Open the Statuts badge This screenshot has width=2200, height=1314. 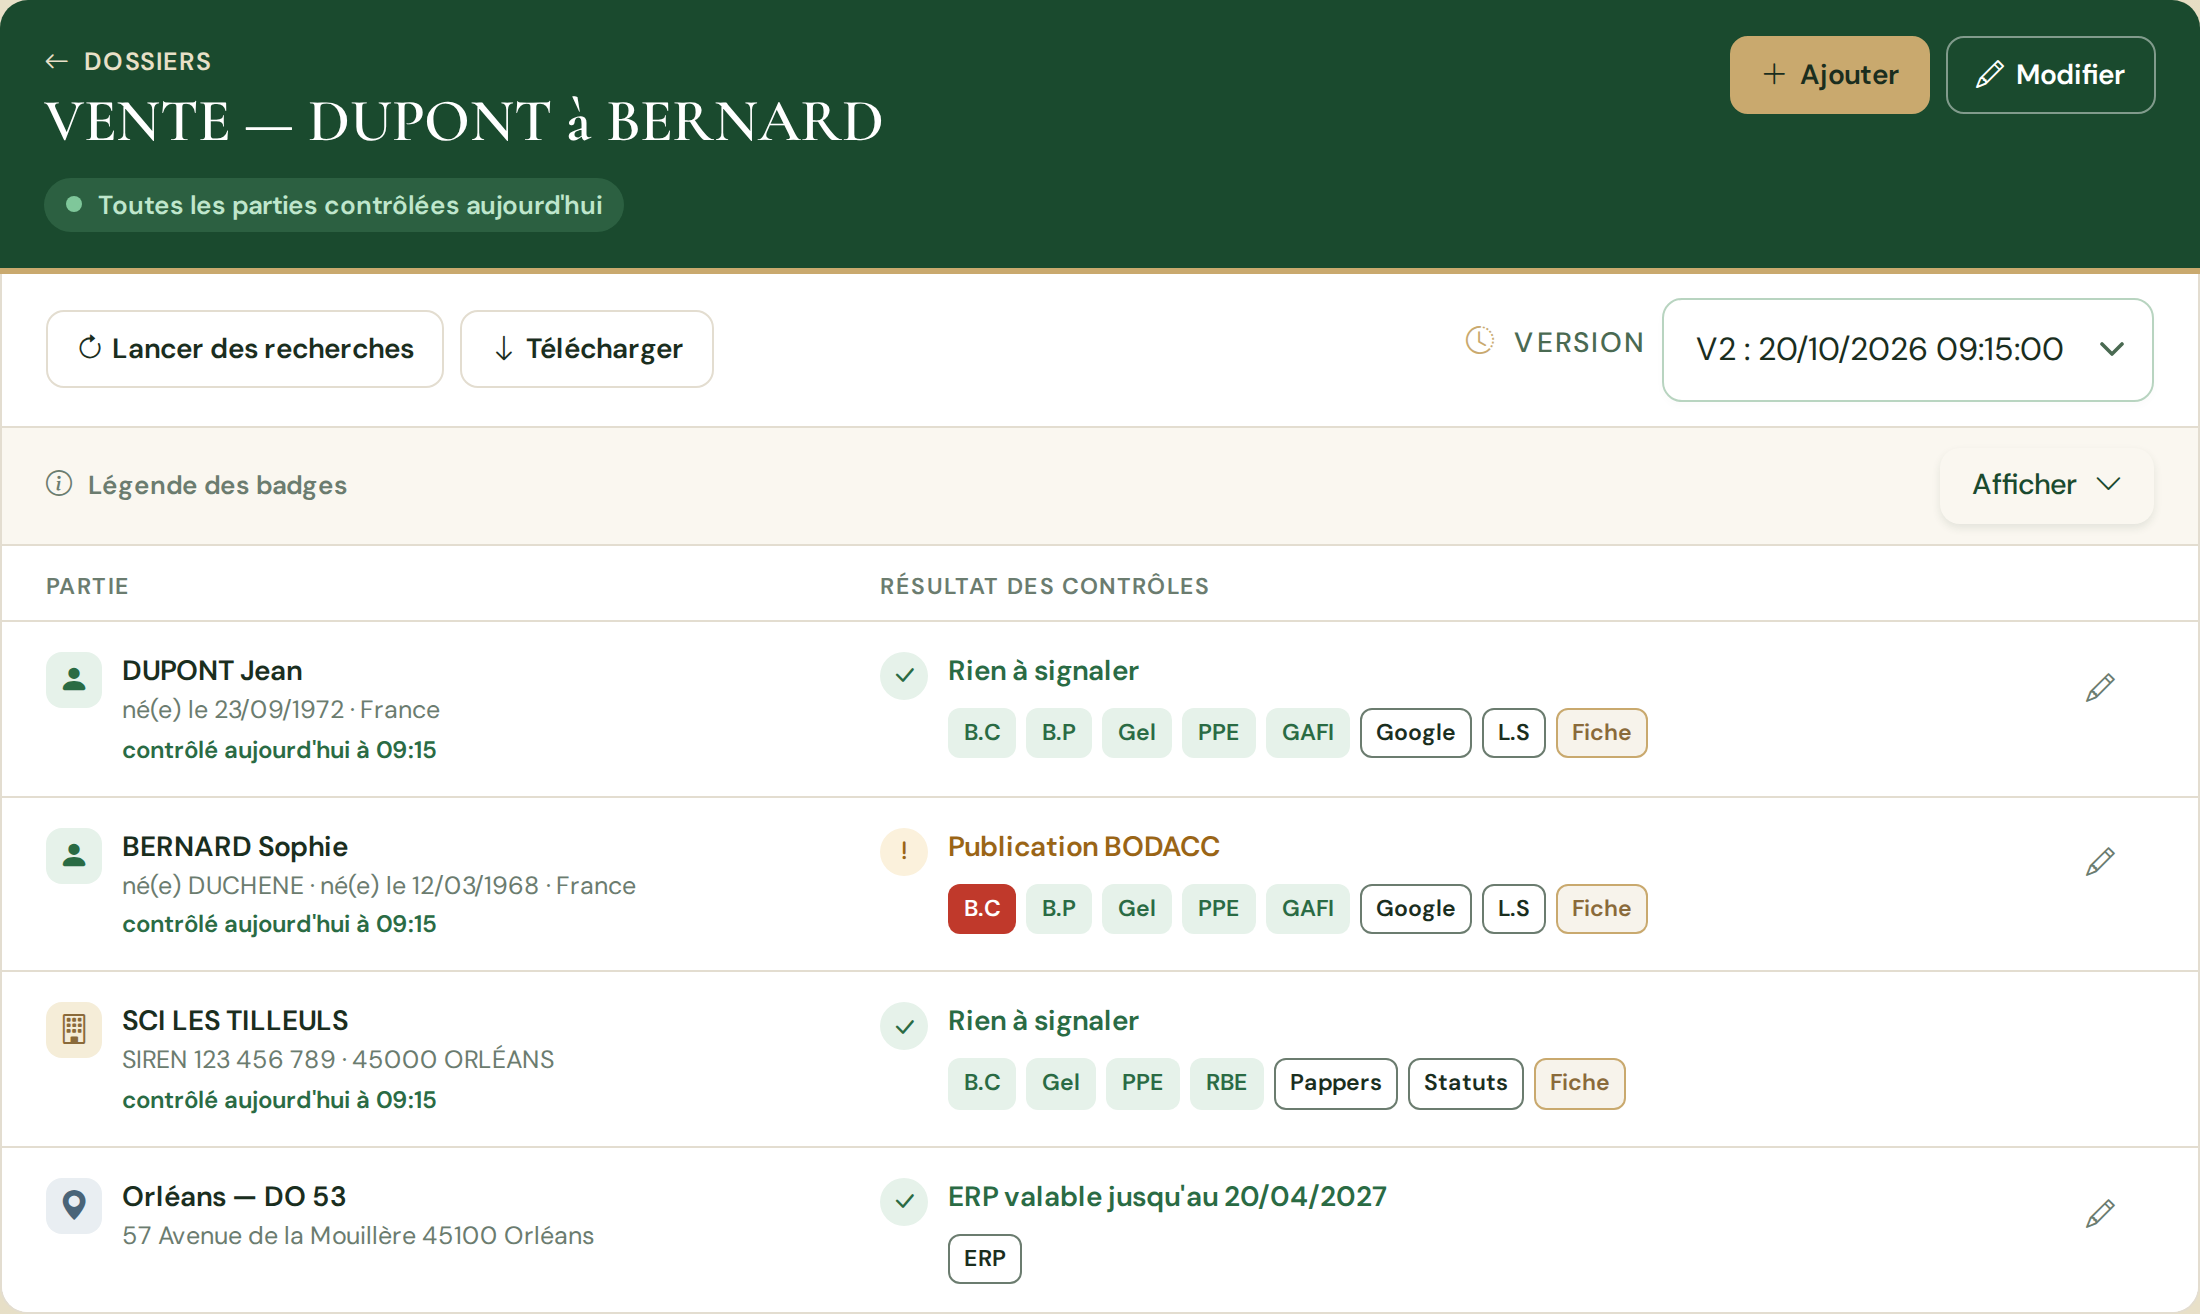[x=1465, y=1083]
